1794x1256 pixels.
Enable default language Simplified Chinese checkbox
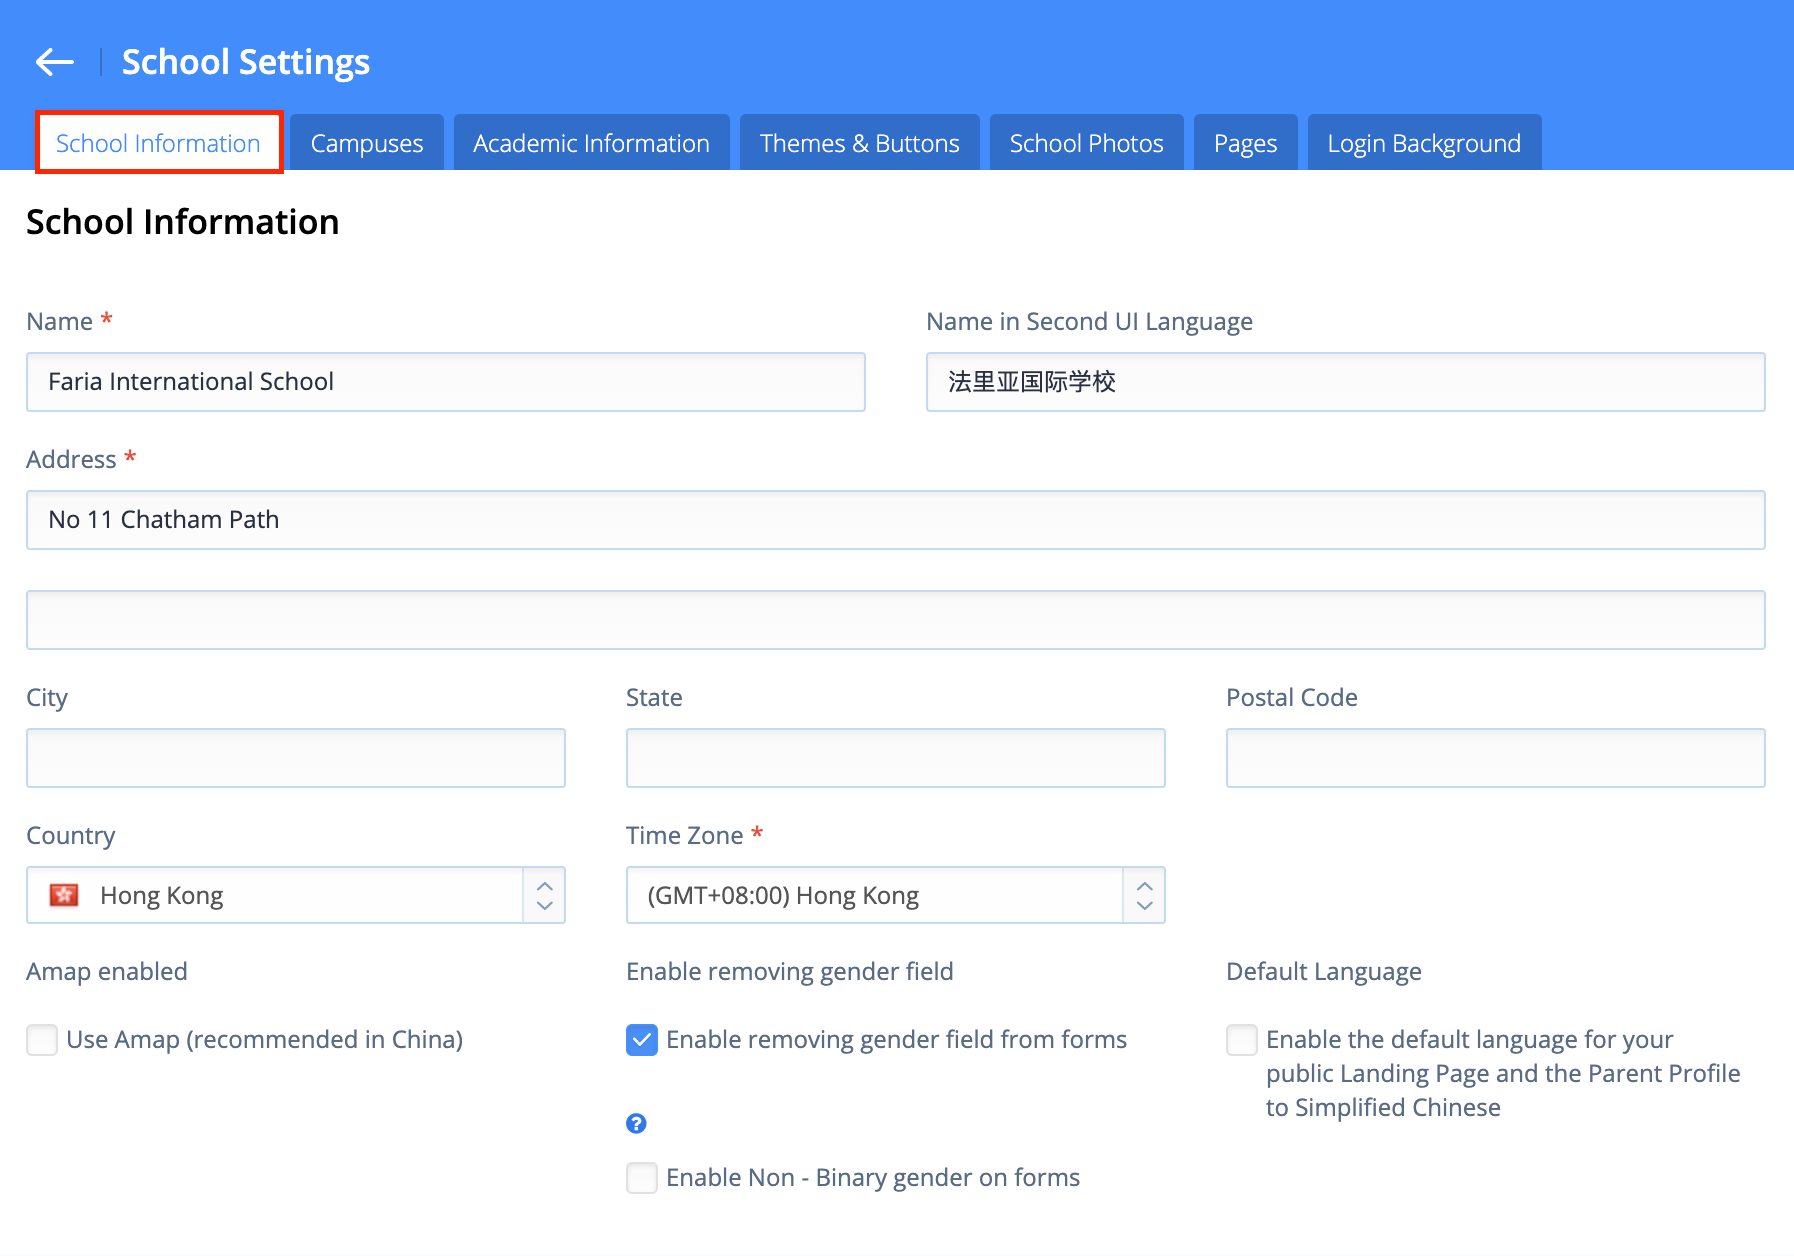click(x=1242, y=1040)
